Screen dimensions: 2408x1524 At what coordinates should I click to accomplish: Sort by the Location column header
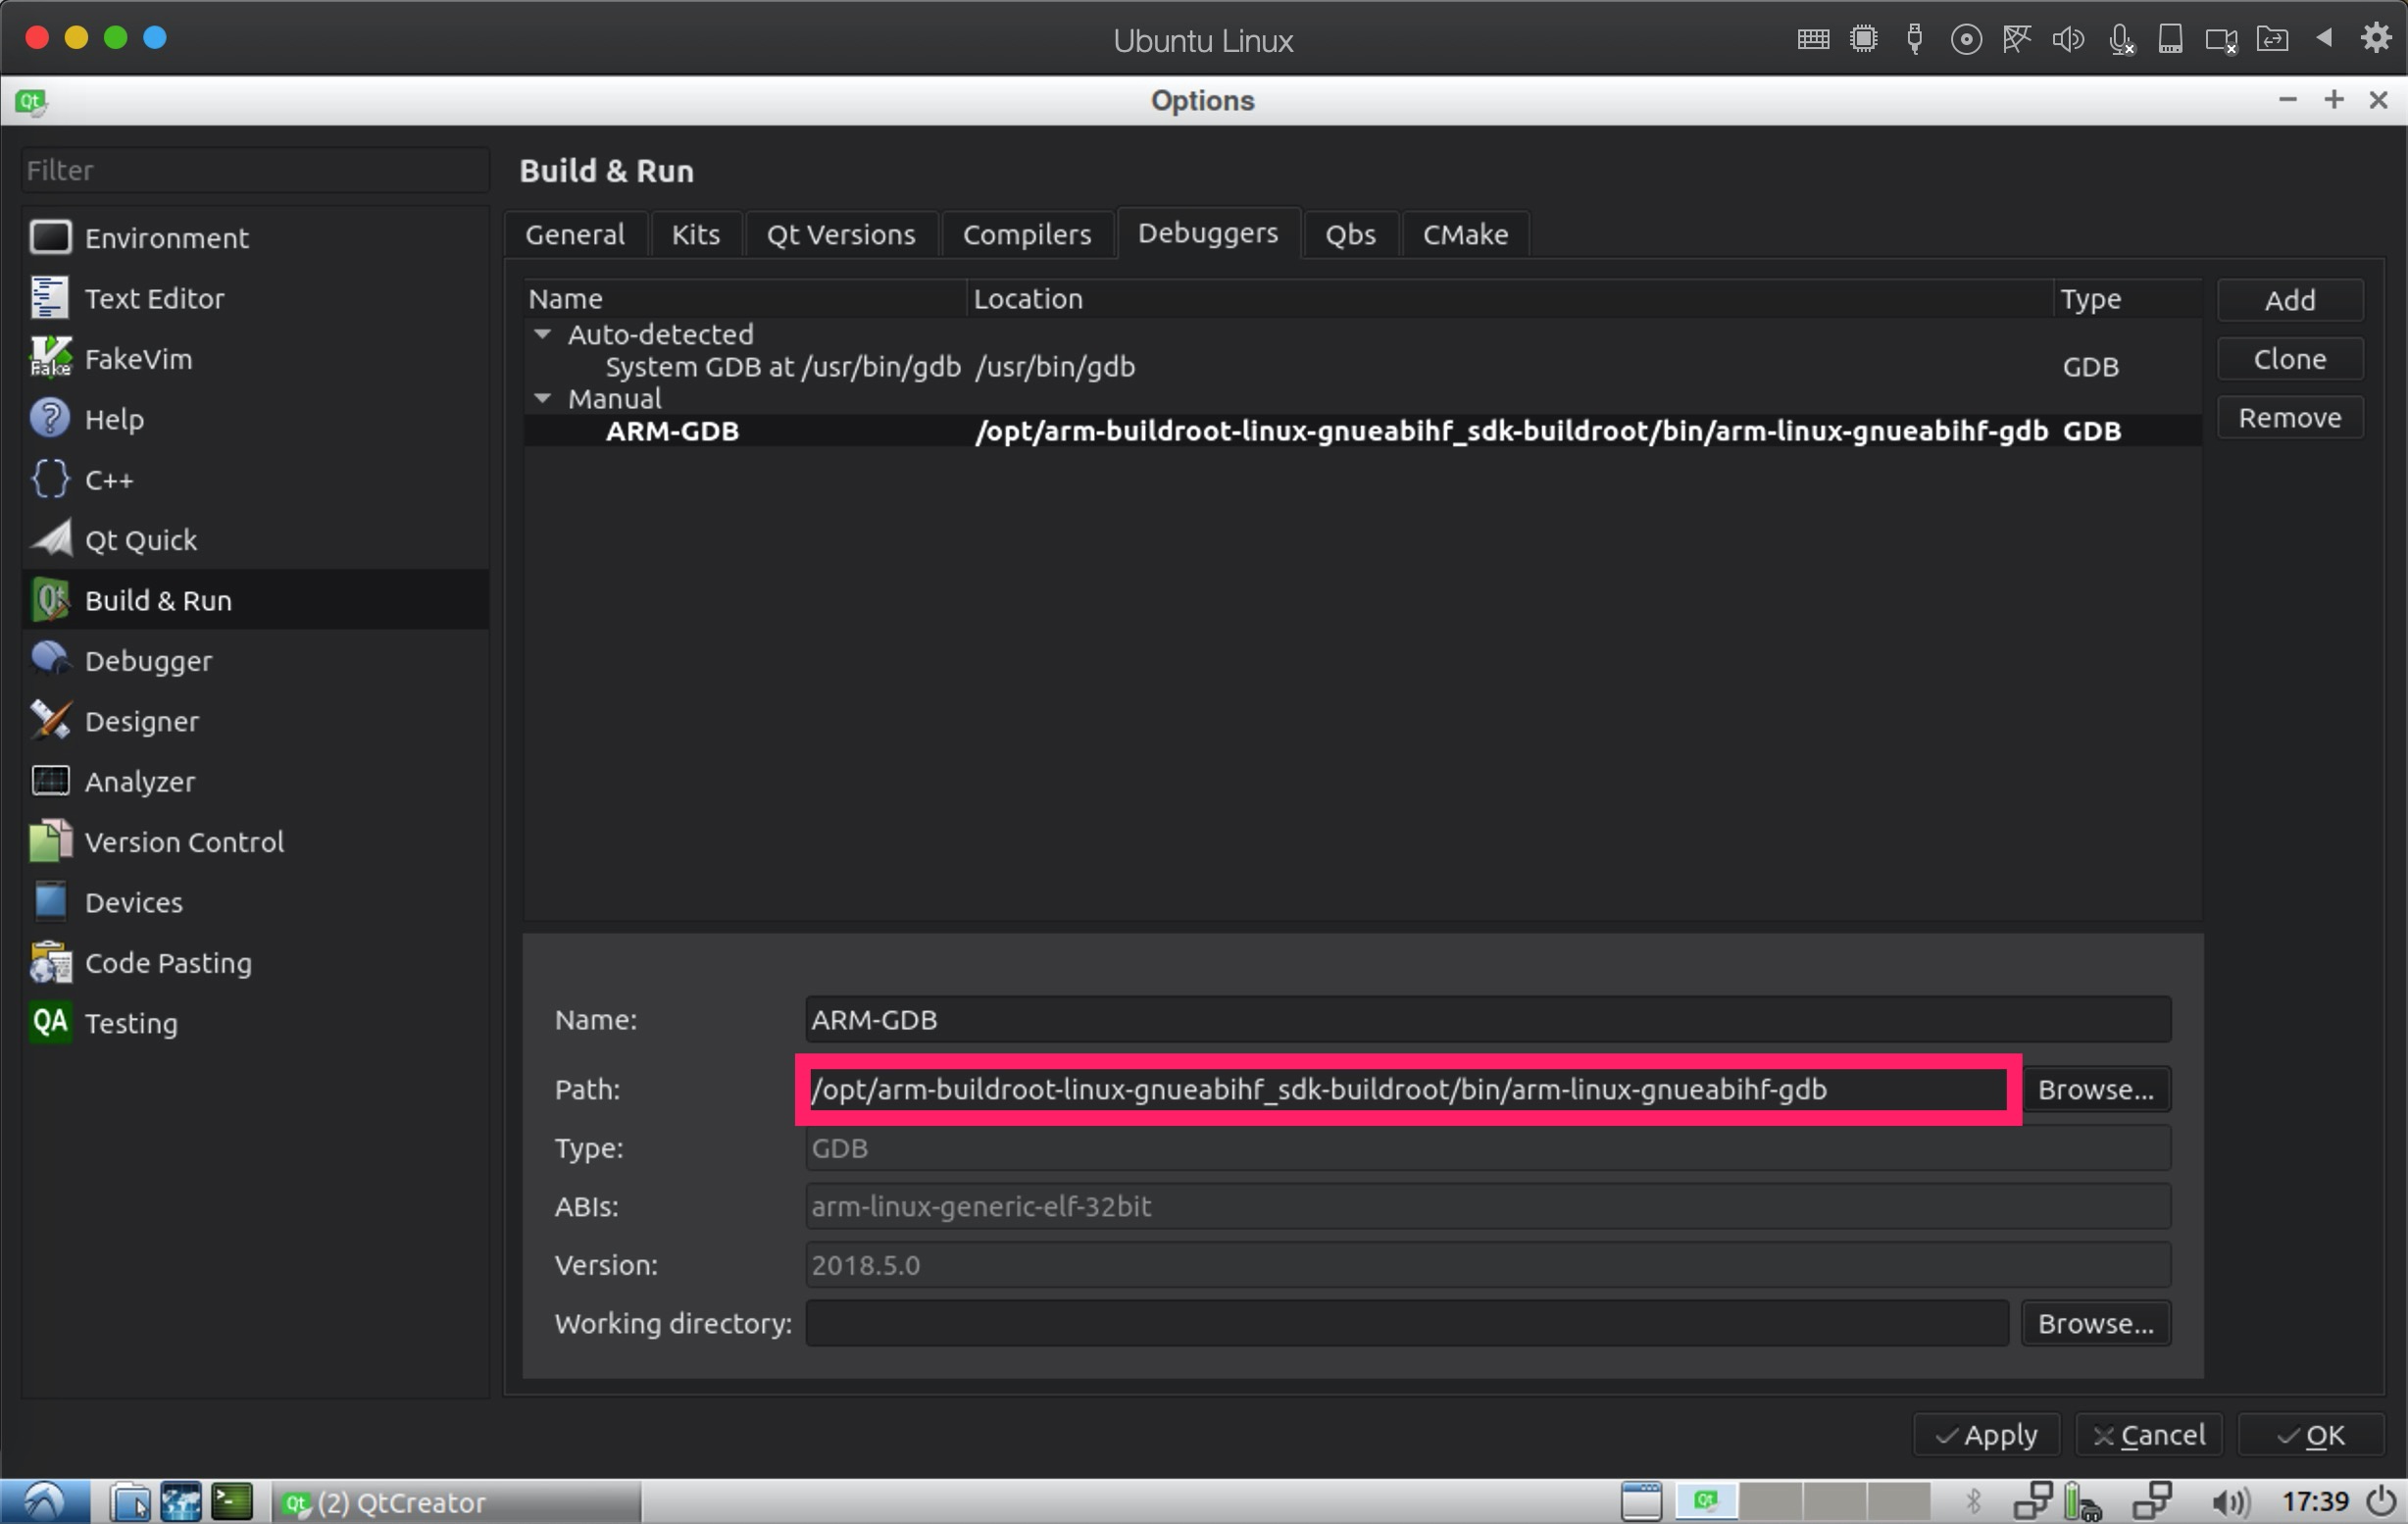[1510, 299]
